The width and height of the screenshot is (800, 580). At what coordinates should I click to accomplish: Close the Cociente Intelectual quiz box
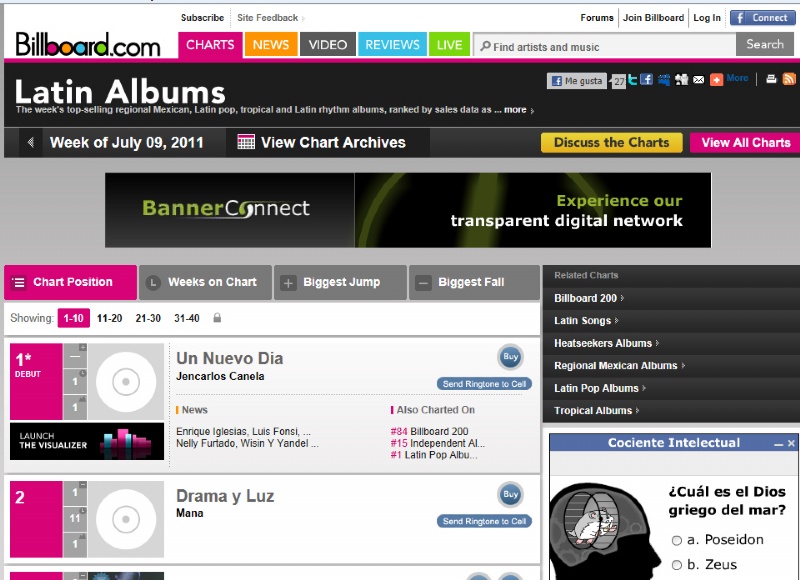click(791, 443)
